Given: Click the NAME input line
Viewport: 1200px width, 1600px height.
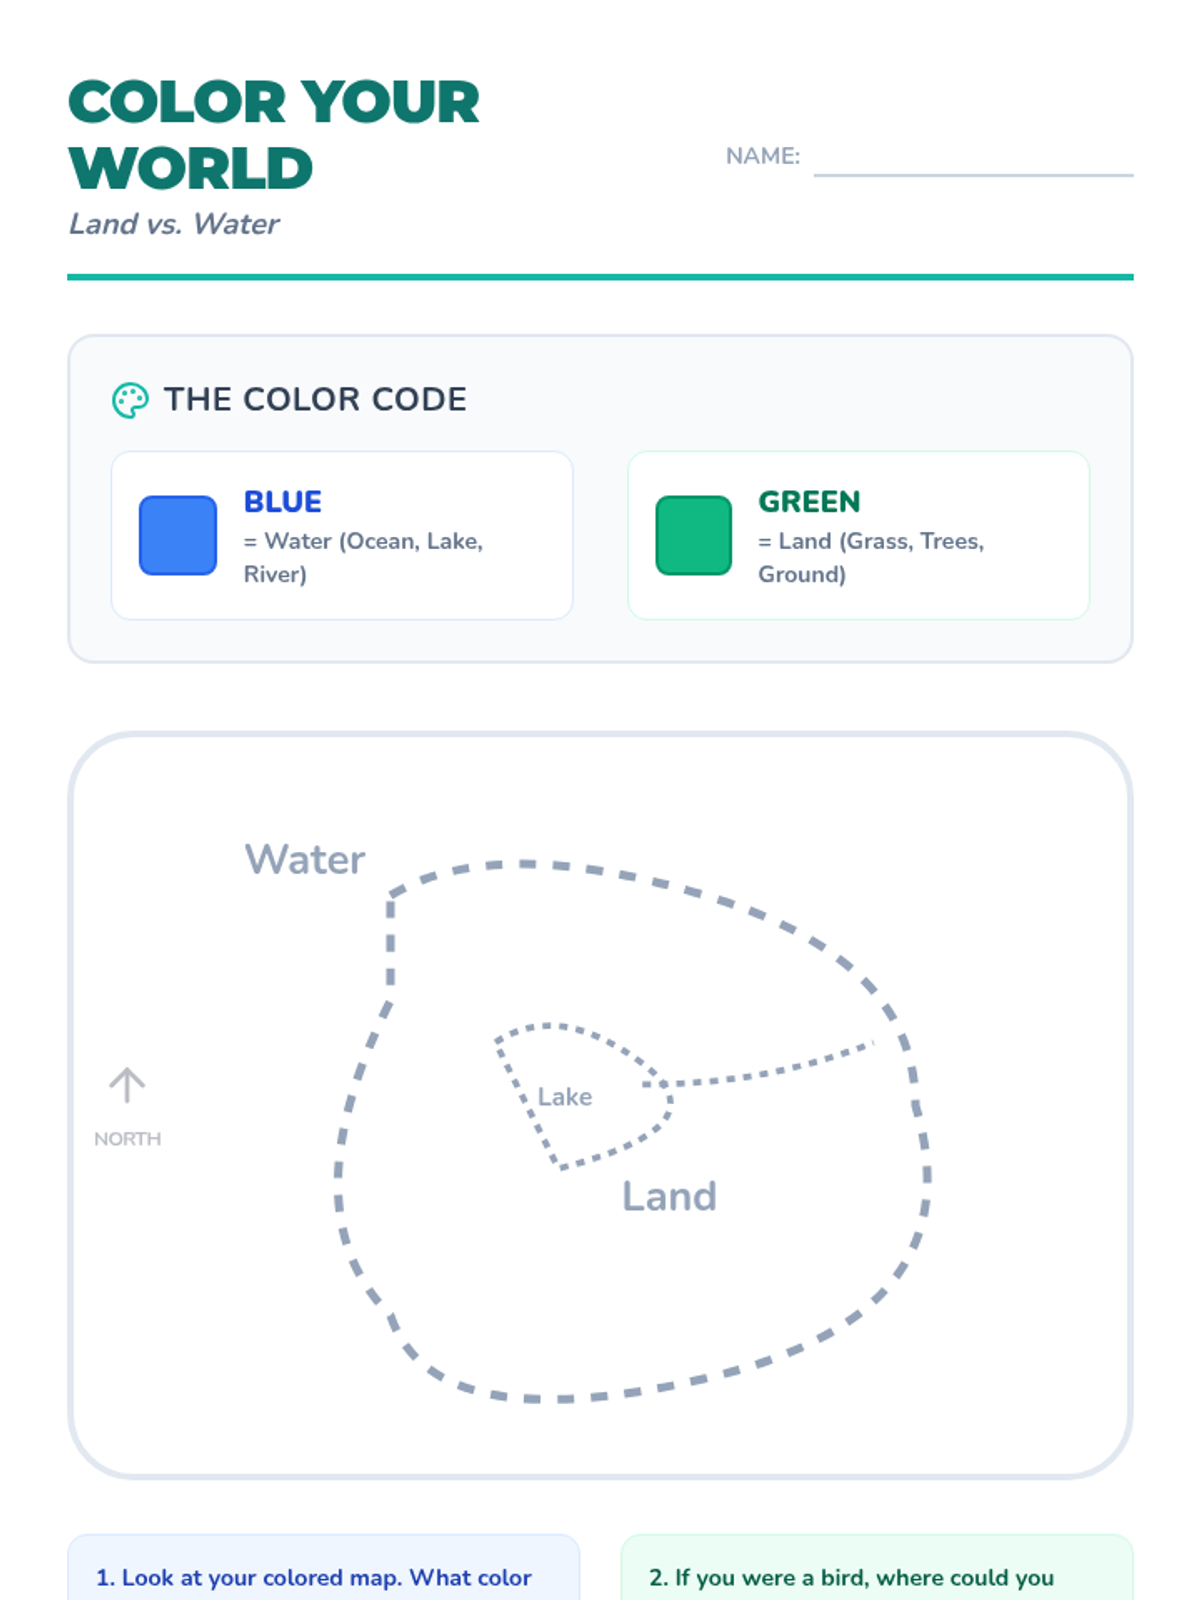Looking at the screenshot, I should (972, 160).
